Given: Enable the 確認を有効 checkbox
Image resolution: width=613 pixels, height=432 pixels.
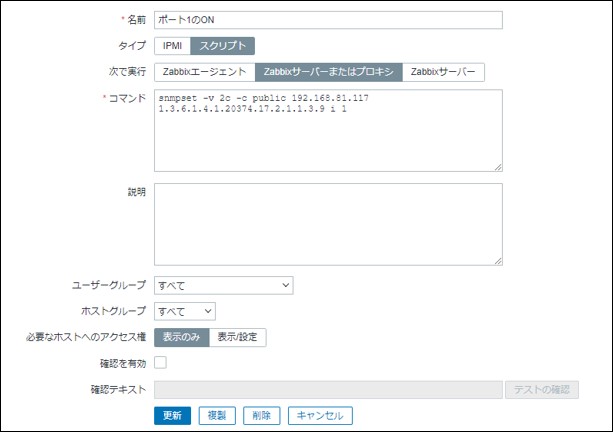Looking at the screenshot, I should coord(160,362).
